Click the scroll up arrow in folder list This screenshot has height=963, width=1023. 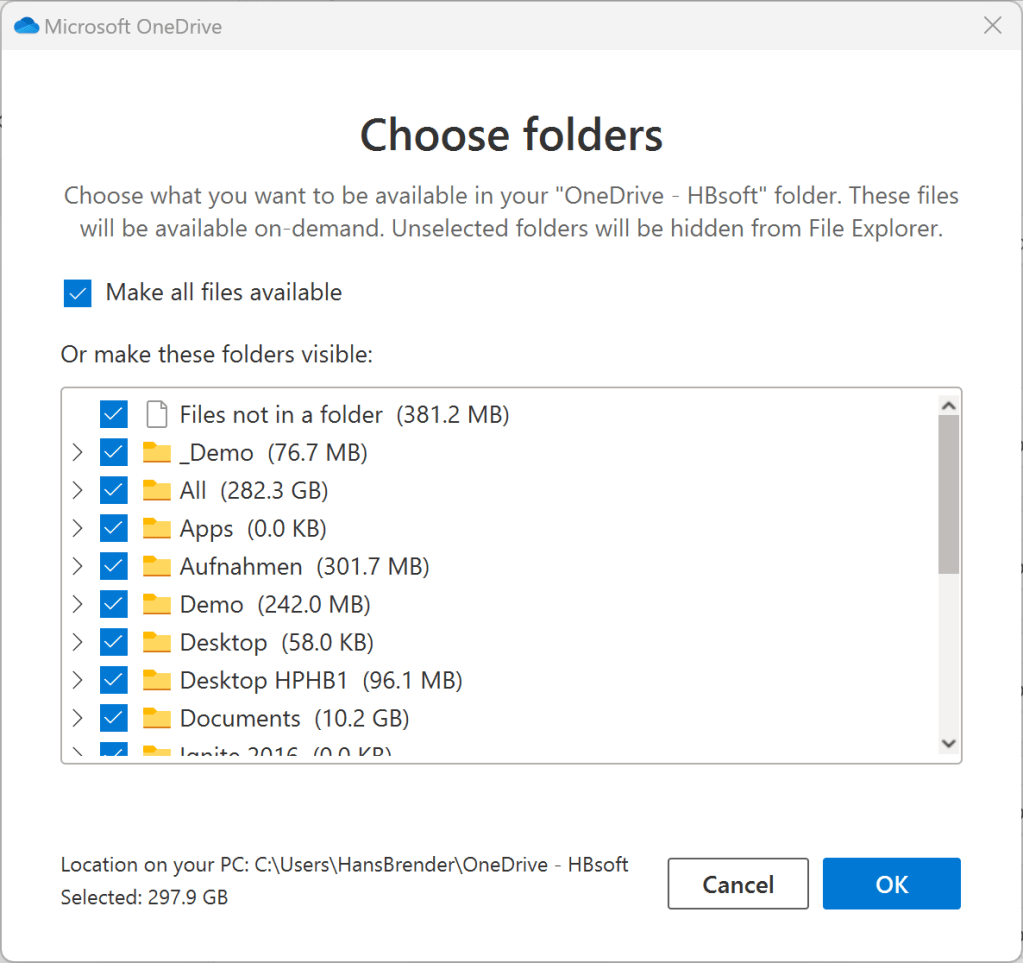949,405
